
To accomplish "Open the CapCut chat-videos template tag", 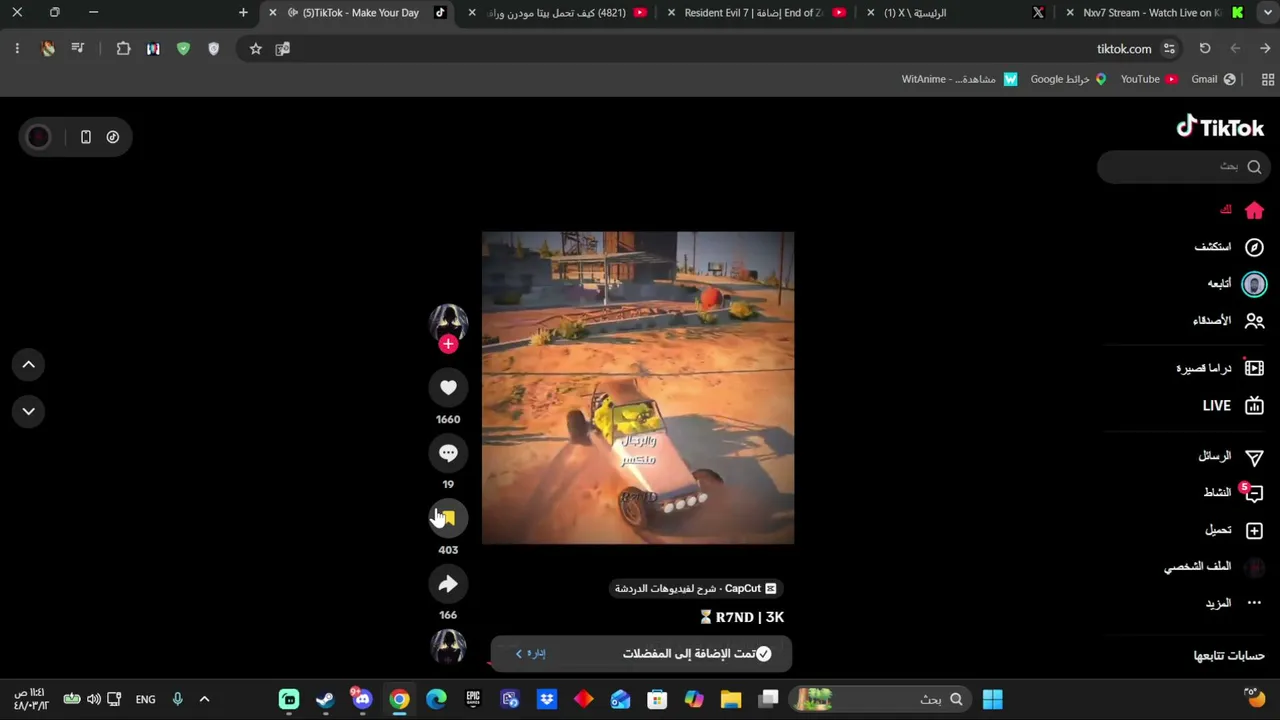I will click(696, 589).
